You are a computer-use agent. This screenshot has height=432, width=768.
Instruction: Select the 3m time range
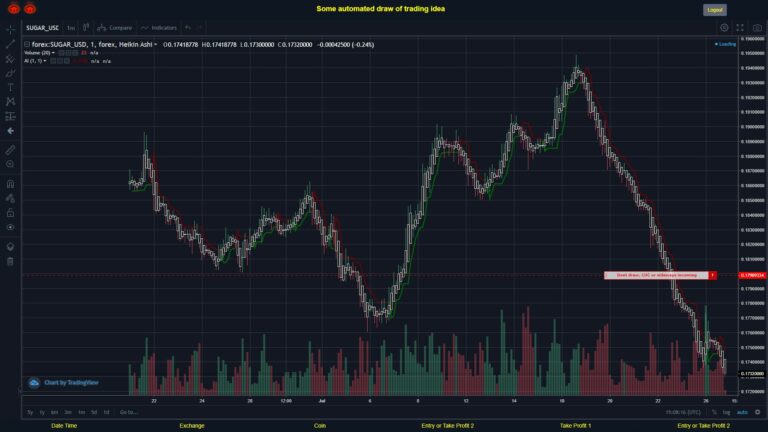coord(68,412)
